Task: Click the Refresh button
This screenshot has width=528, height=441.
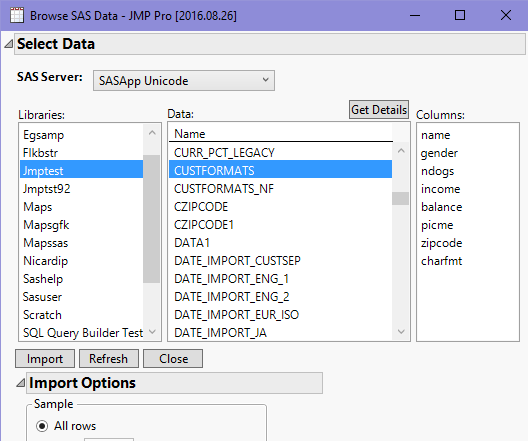Action: click(108, 359)
